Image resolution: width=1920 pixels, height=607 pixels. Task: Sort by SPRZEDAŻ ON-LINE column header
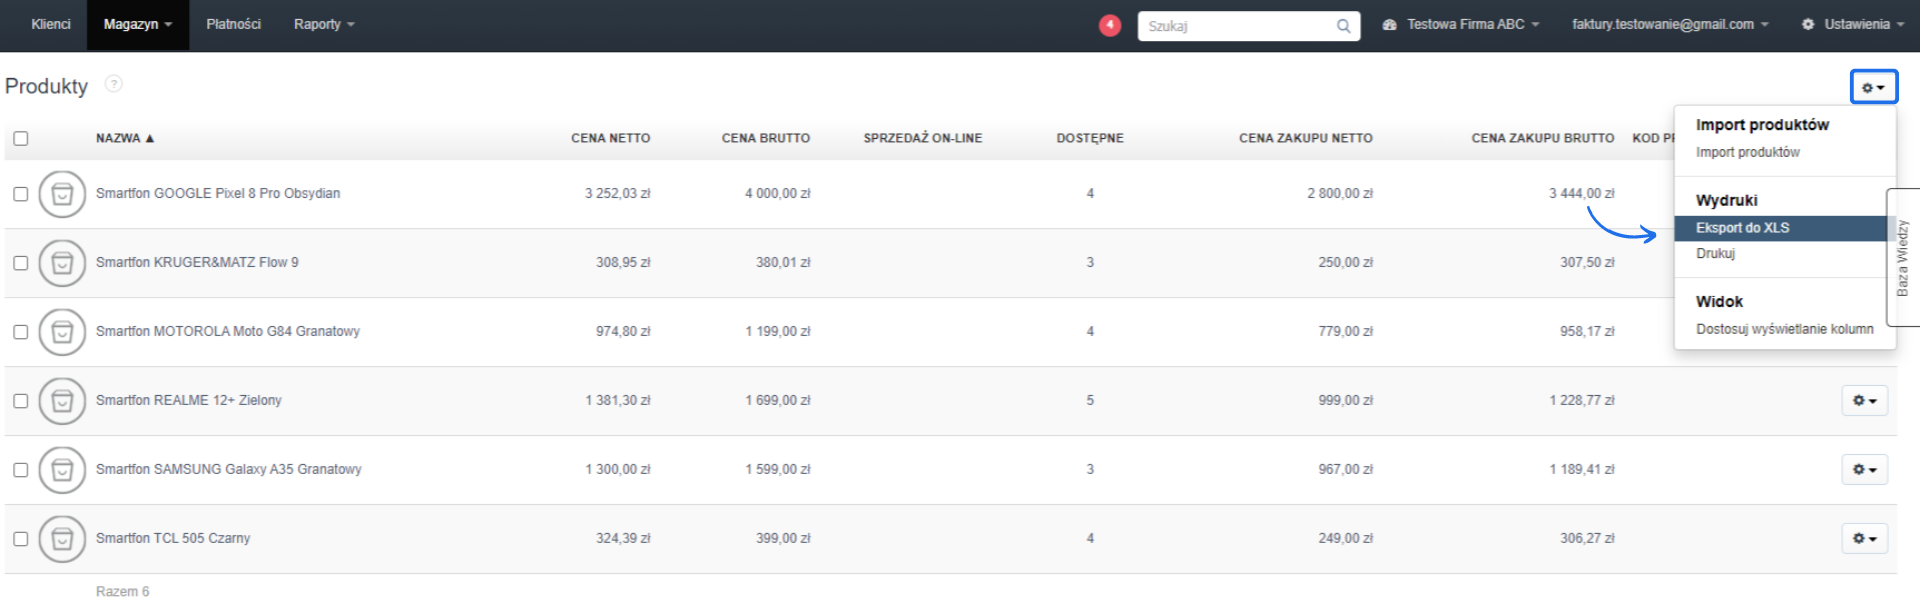click(923, 138)
